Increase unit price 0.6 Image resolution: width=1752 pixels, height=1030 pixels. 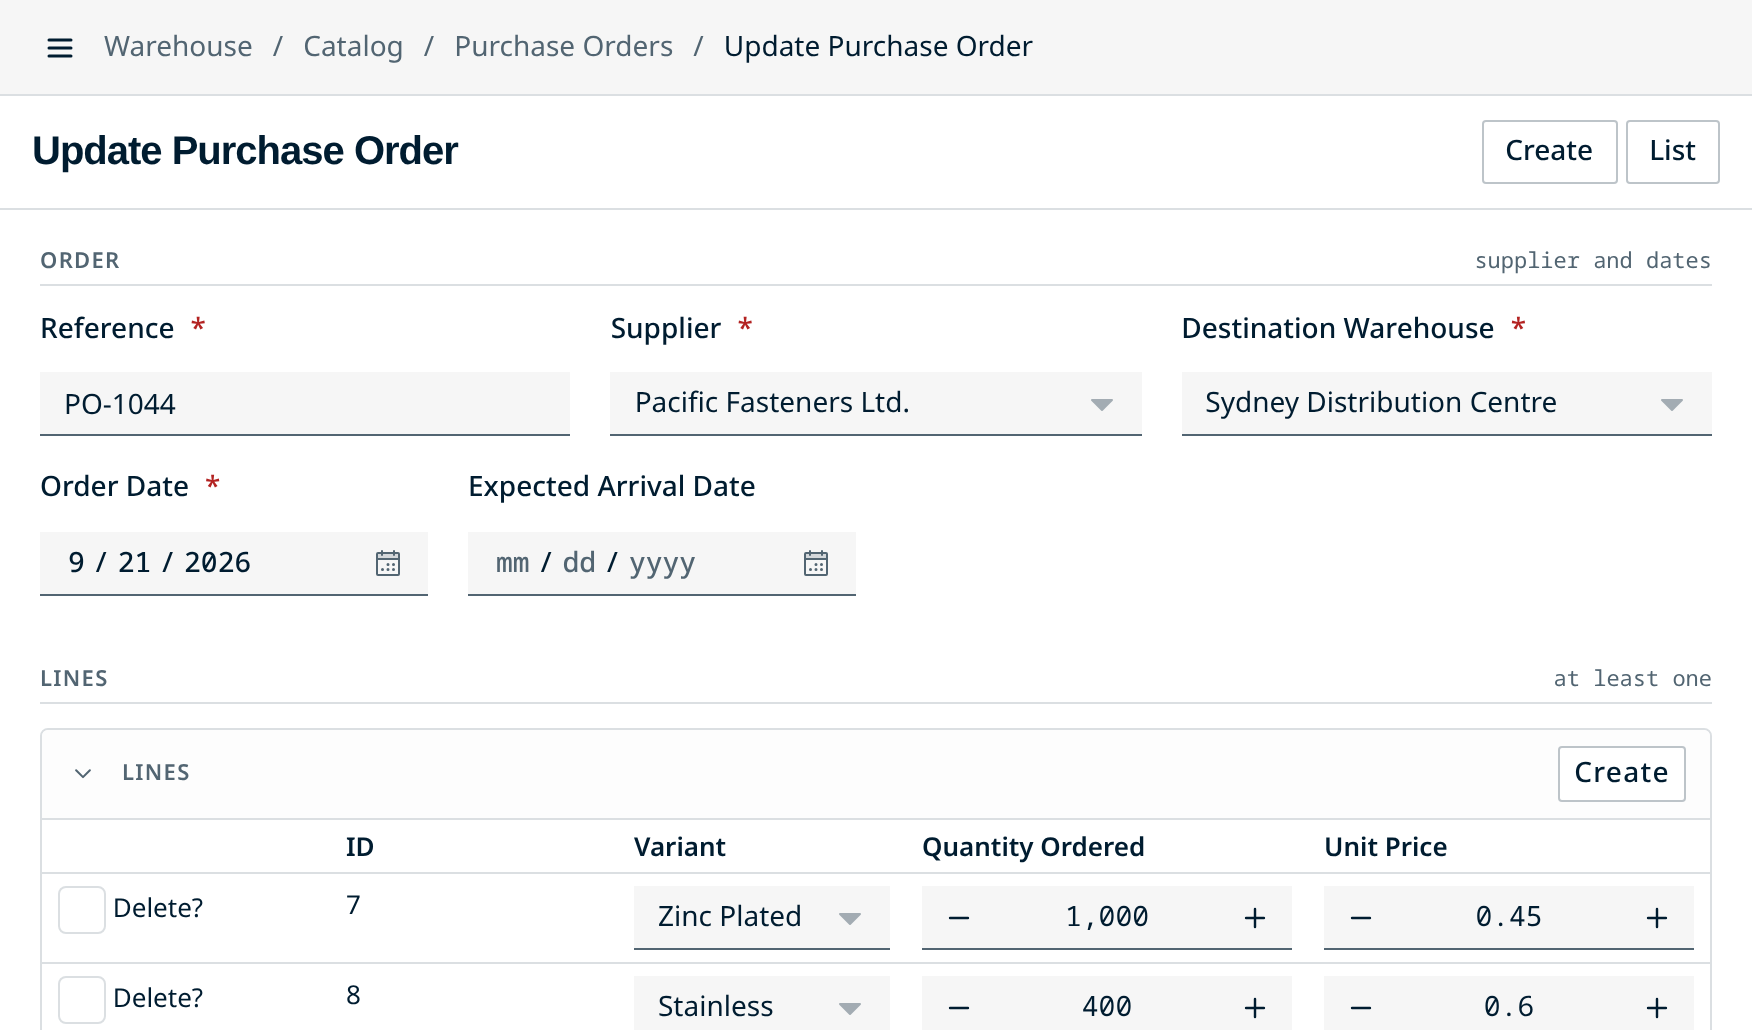[x=1657, y=1007]
